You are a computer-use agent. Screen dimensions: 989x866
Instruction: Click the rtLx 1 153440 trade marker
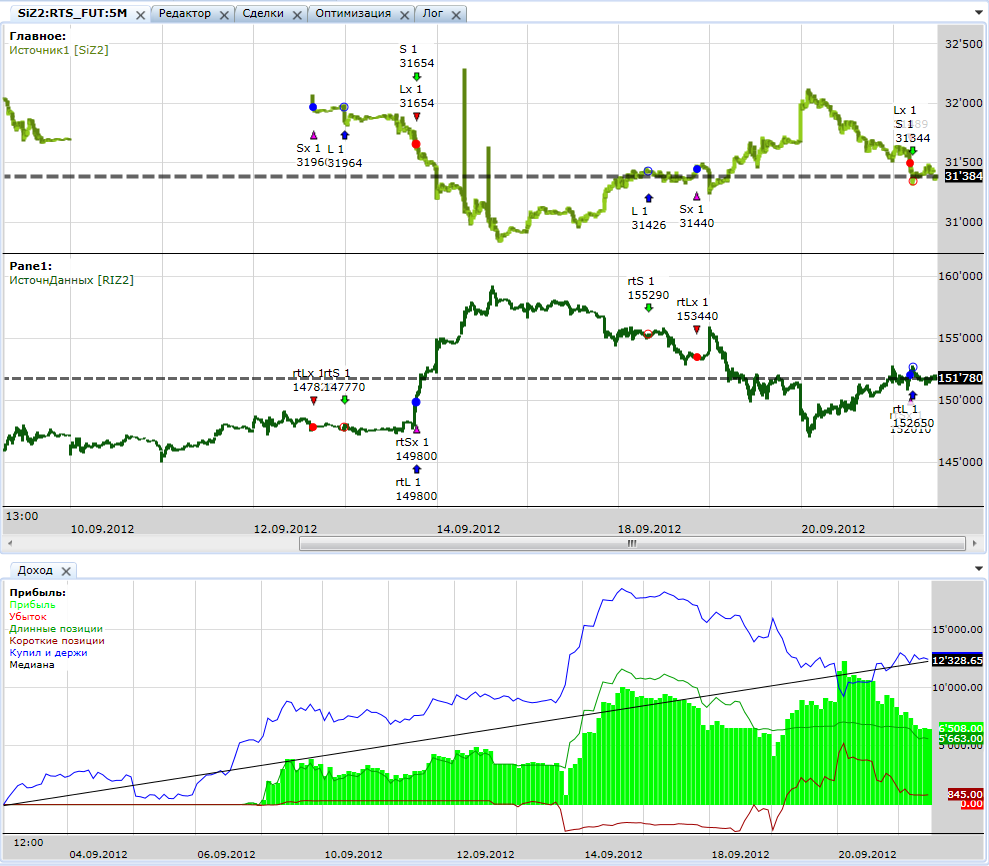pos(696,329)
